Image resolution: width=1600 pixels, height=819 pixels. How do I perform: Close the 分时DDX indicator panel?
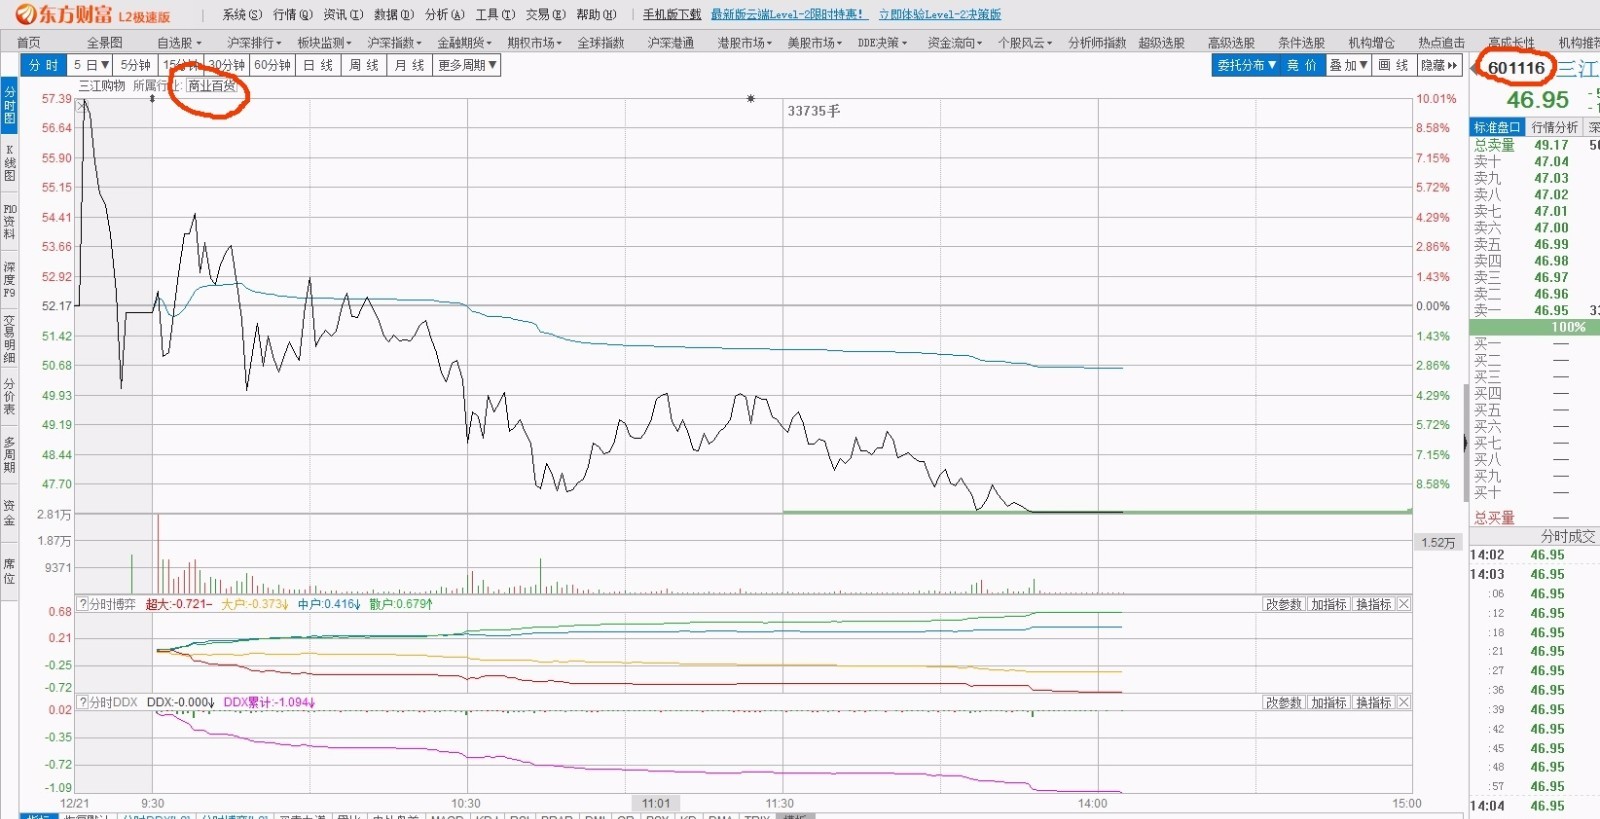[x=1404, y=702]
